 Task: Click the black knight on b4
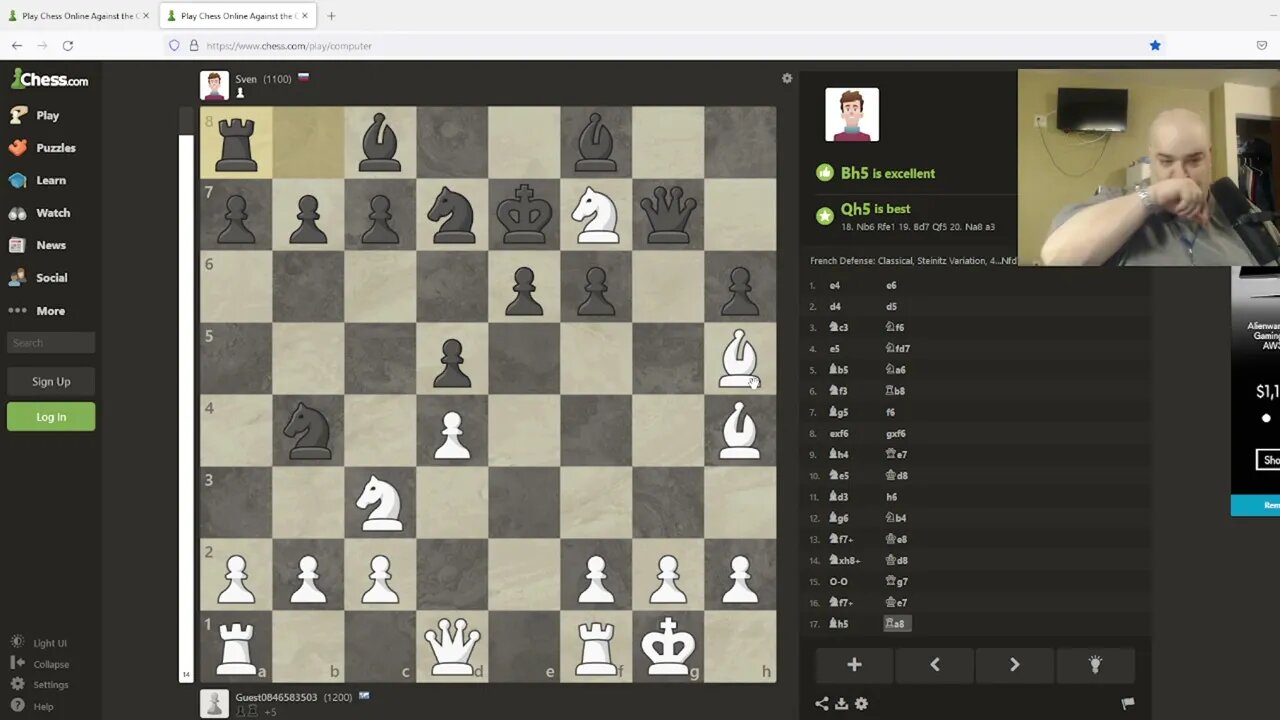point(308,430)
